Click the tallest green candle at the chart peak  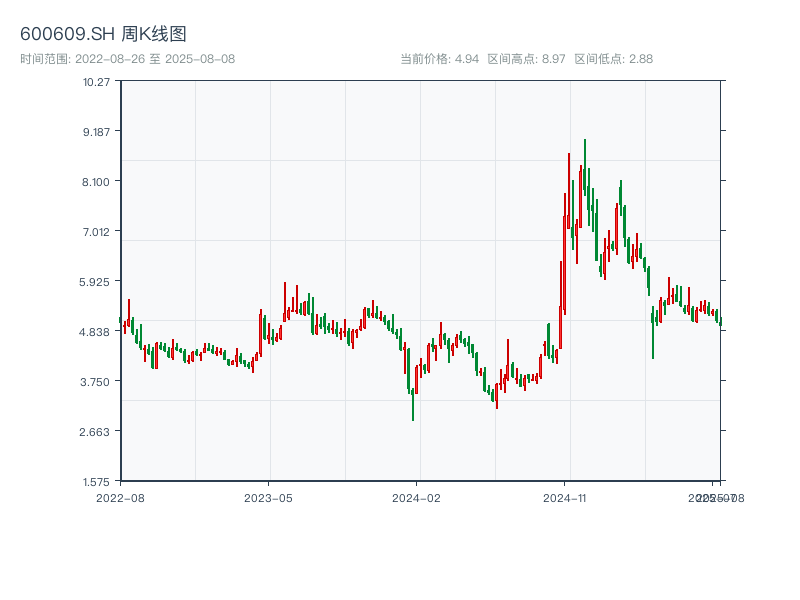[x=585, y=168]
